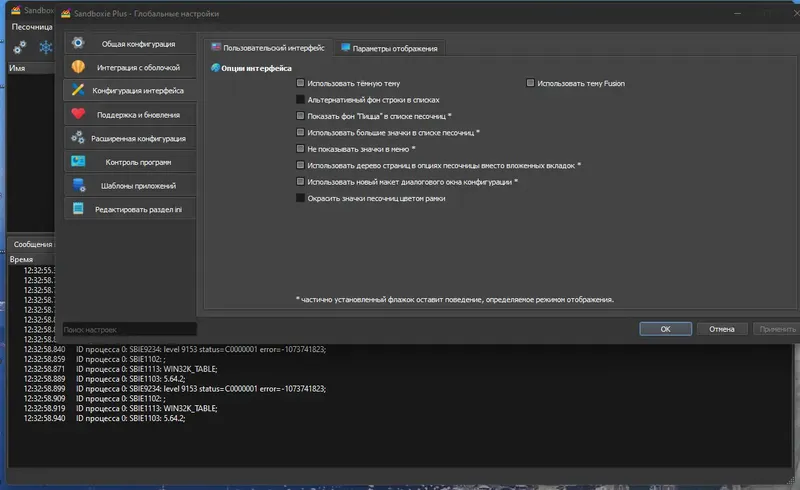Click the ini file editor icon
The image size is (800, 490).
click(x=78, y=208)
